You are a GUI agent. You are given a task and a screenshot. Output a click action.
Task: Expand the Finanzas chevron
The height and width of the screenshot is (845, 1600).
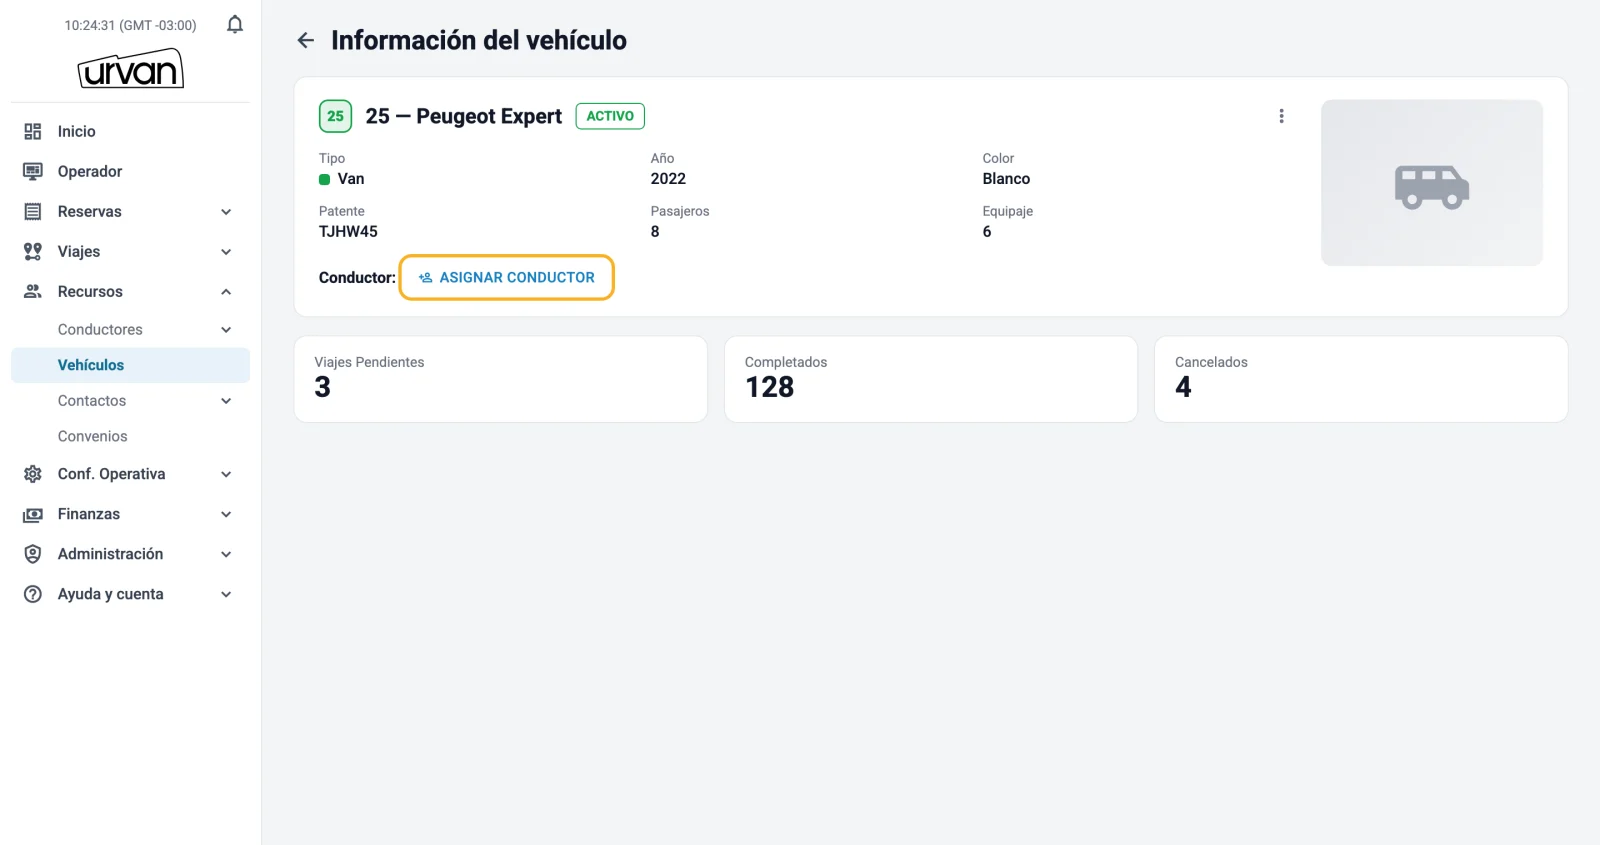(x=226, y=514)
